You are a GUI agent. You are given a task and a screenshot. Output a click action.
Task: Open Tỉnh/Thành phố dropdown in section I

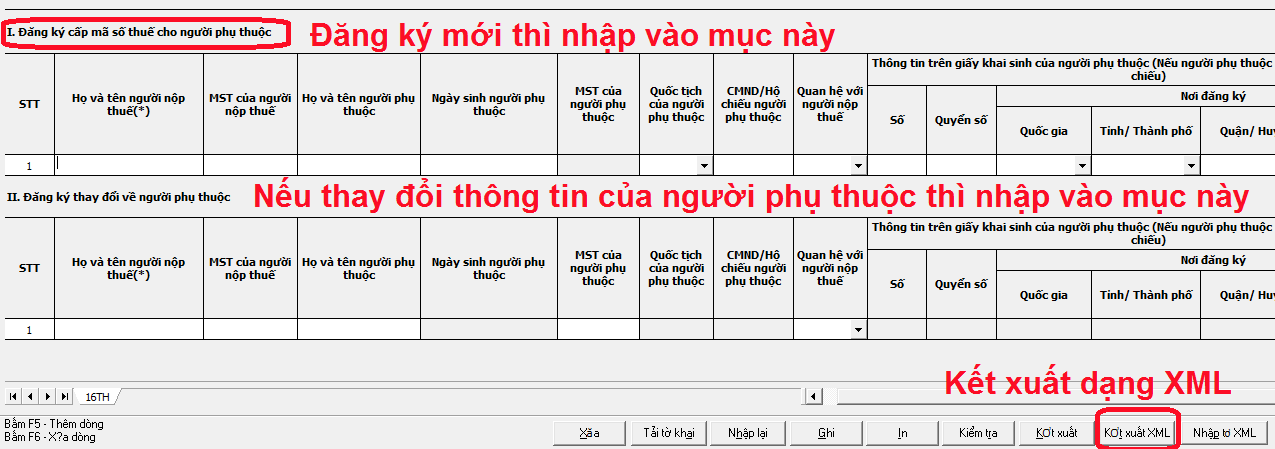[1191, 166]
